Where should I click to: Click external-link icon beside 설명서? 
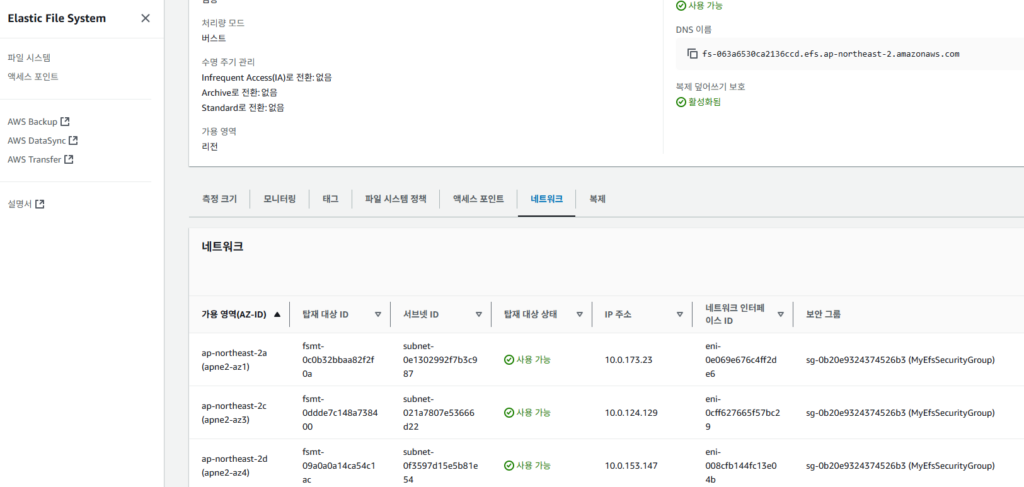coord(40,204)
